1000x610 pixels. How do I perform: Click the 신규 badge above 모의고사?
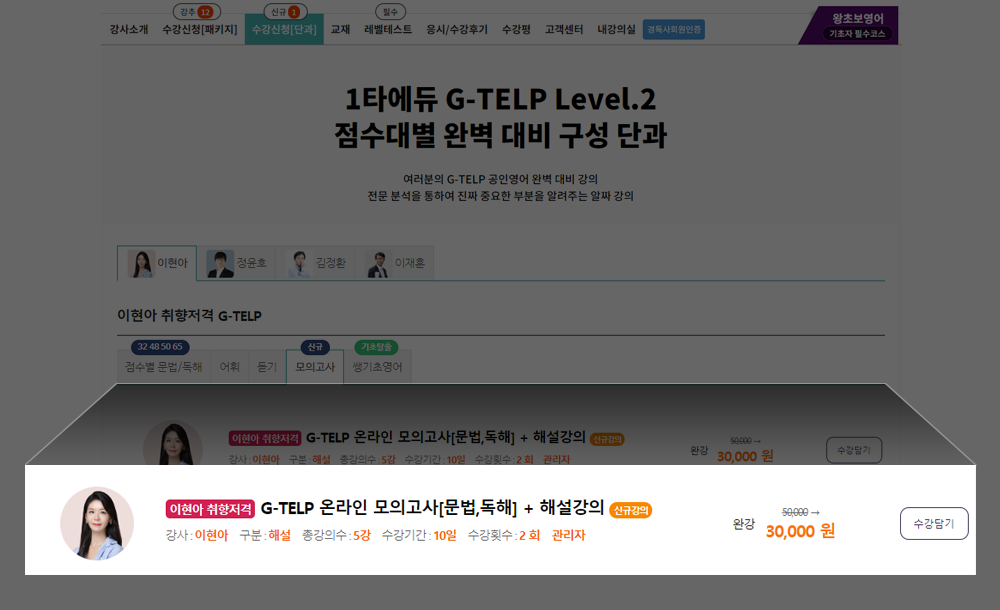pyautogui.click(x=315, y=346)
